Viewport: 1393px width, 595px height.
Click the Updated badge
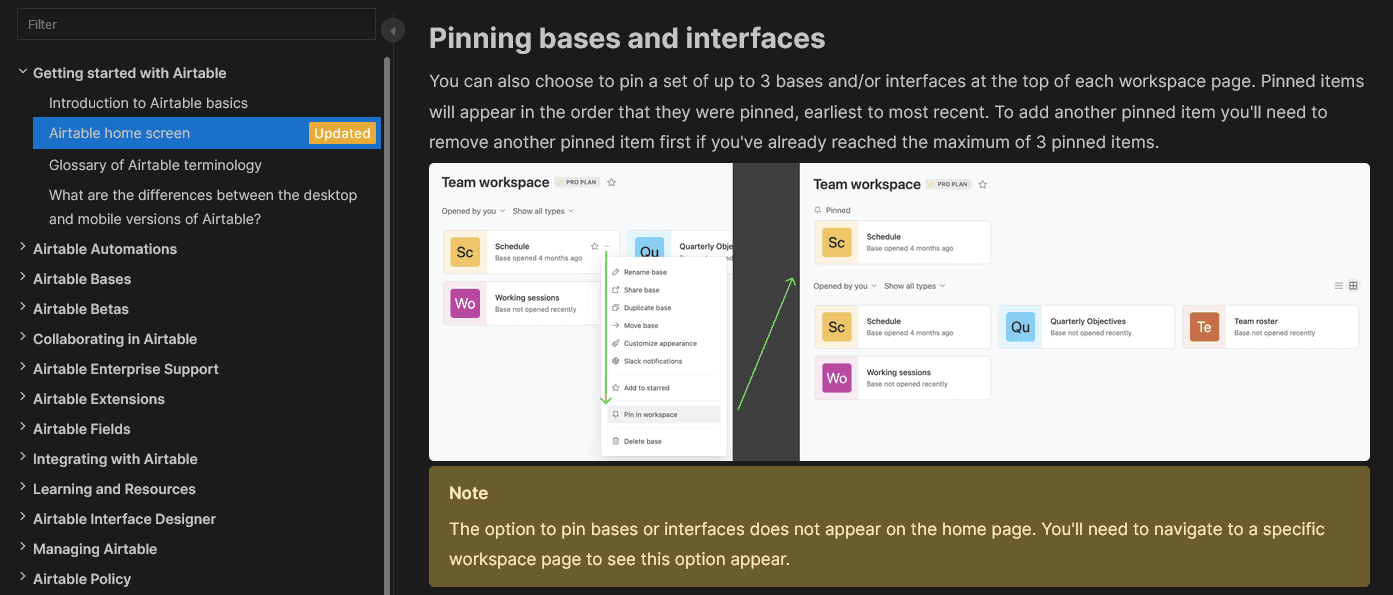tap(342, 133)
